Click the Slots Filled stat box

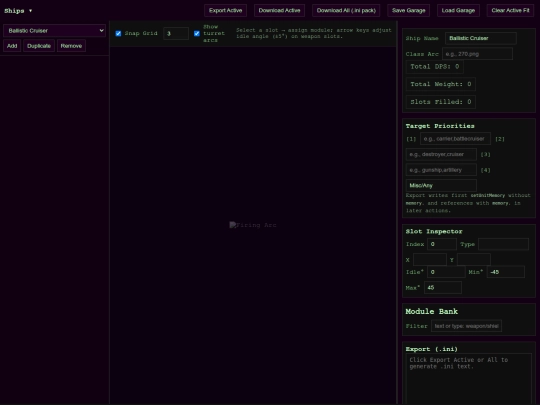(x=441, y=102)
